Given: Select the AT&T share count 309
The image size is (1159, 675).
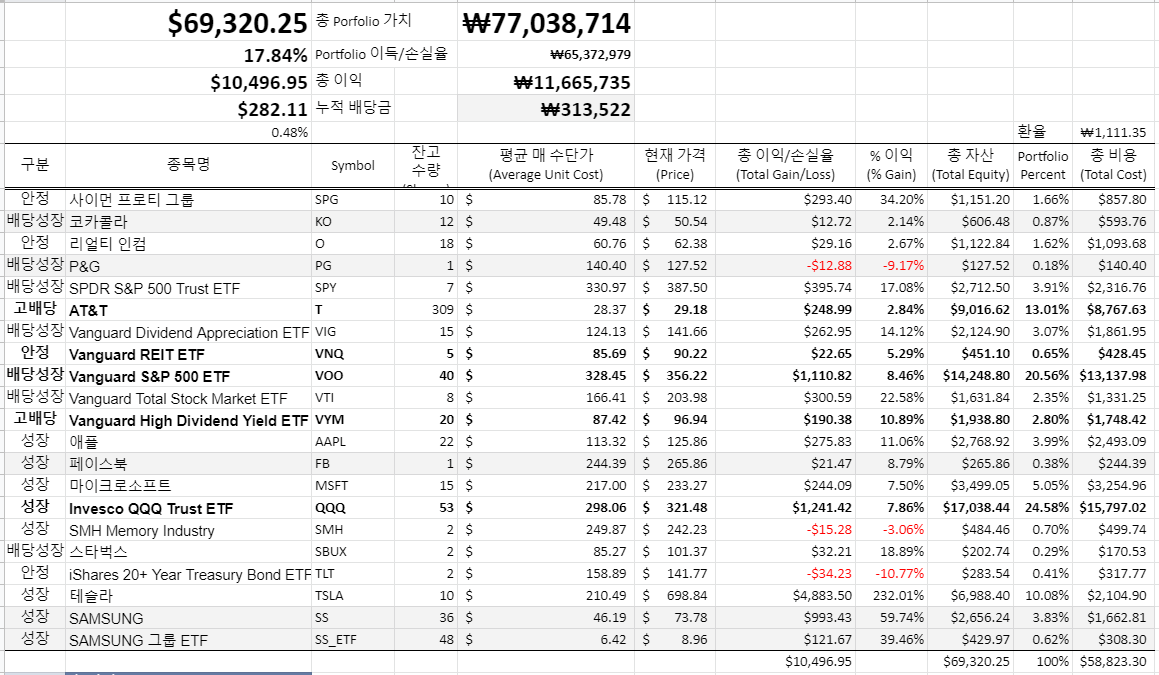Looking at the screenshot, I should [426, 310].
